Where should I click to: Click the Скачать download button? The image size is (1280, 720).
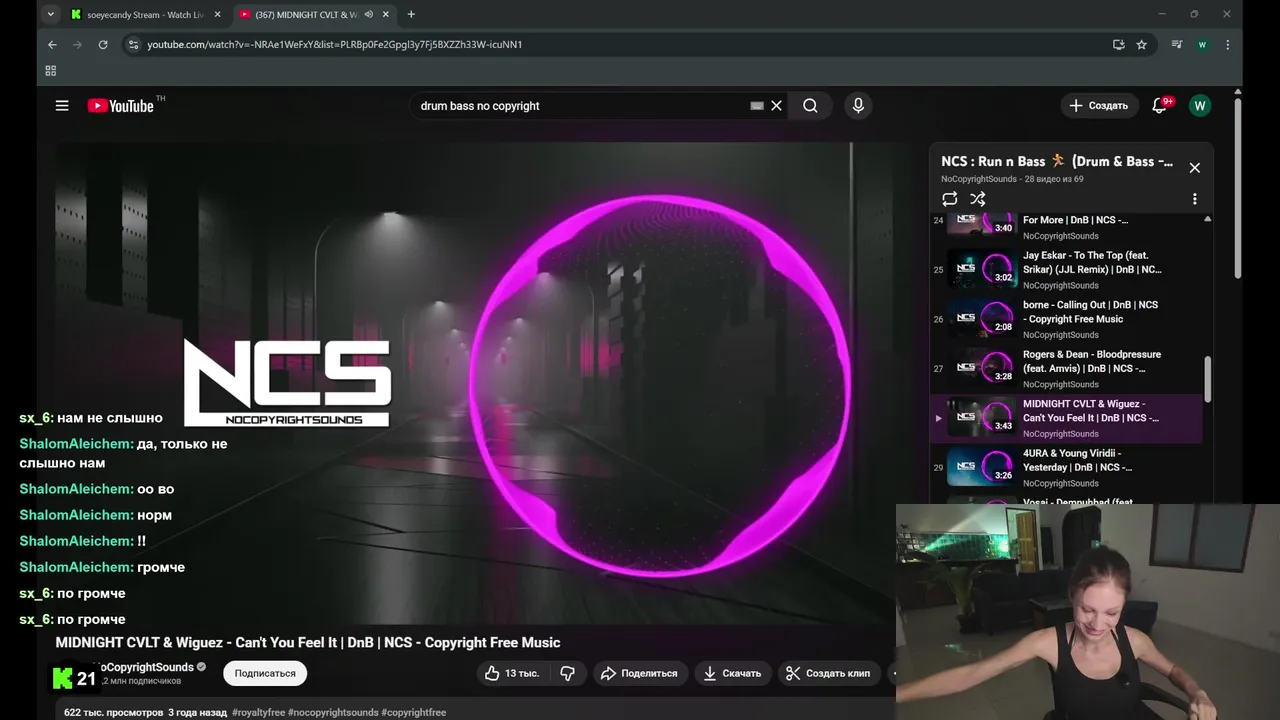click(732, 673)
